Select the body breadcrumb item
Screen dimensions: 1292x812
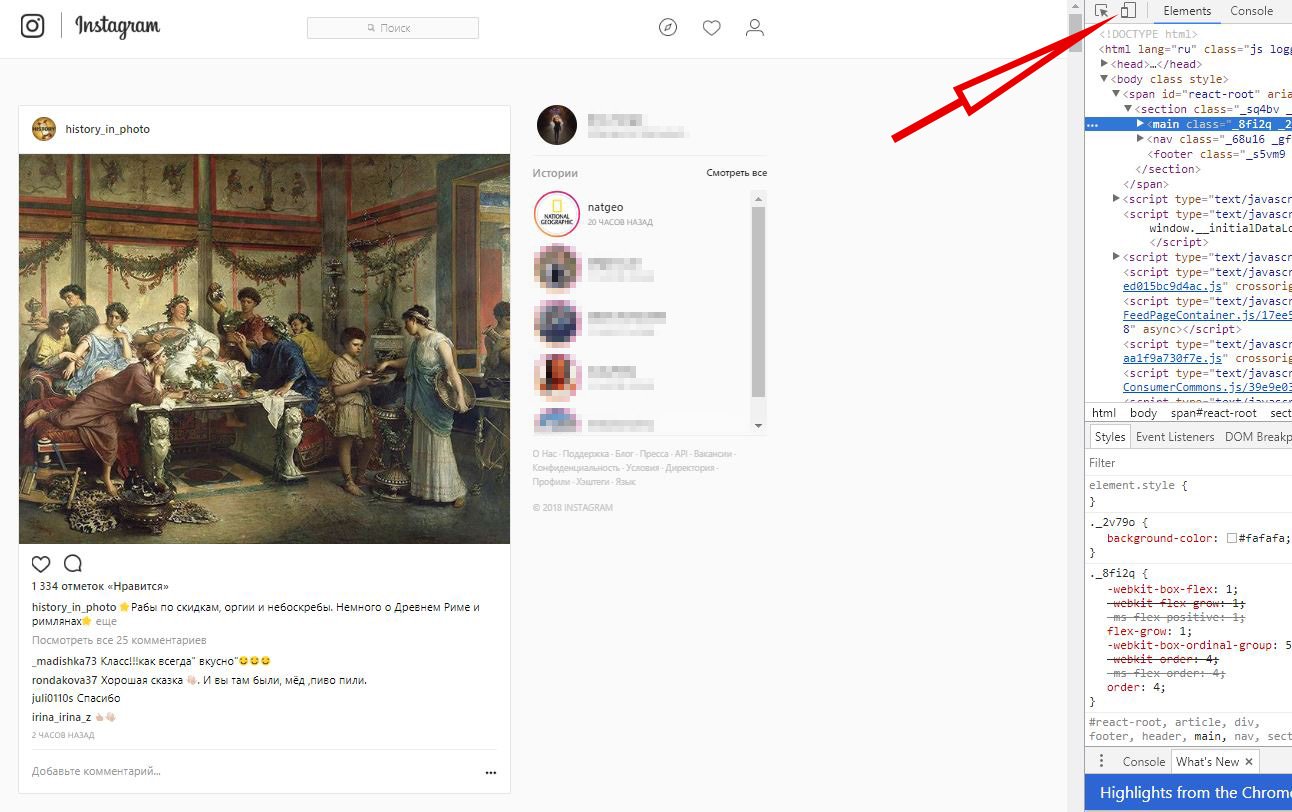(1143, 413)
